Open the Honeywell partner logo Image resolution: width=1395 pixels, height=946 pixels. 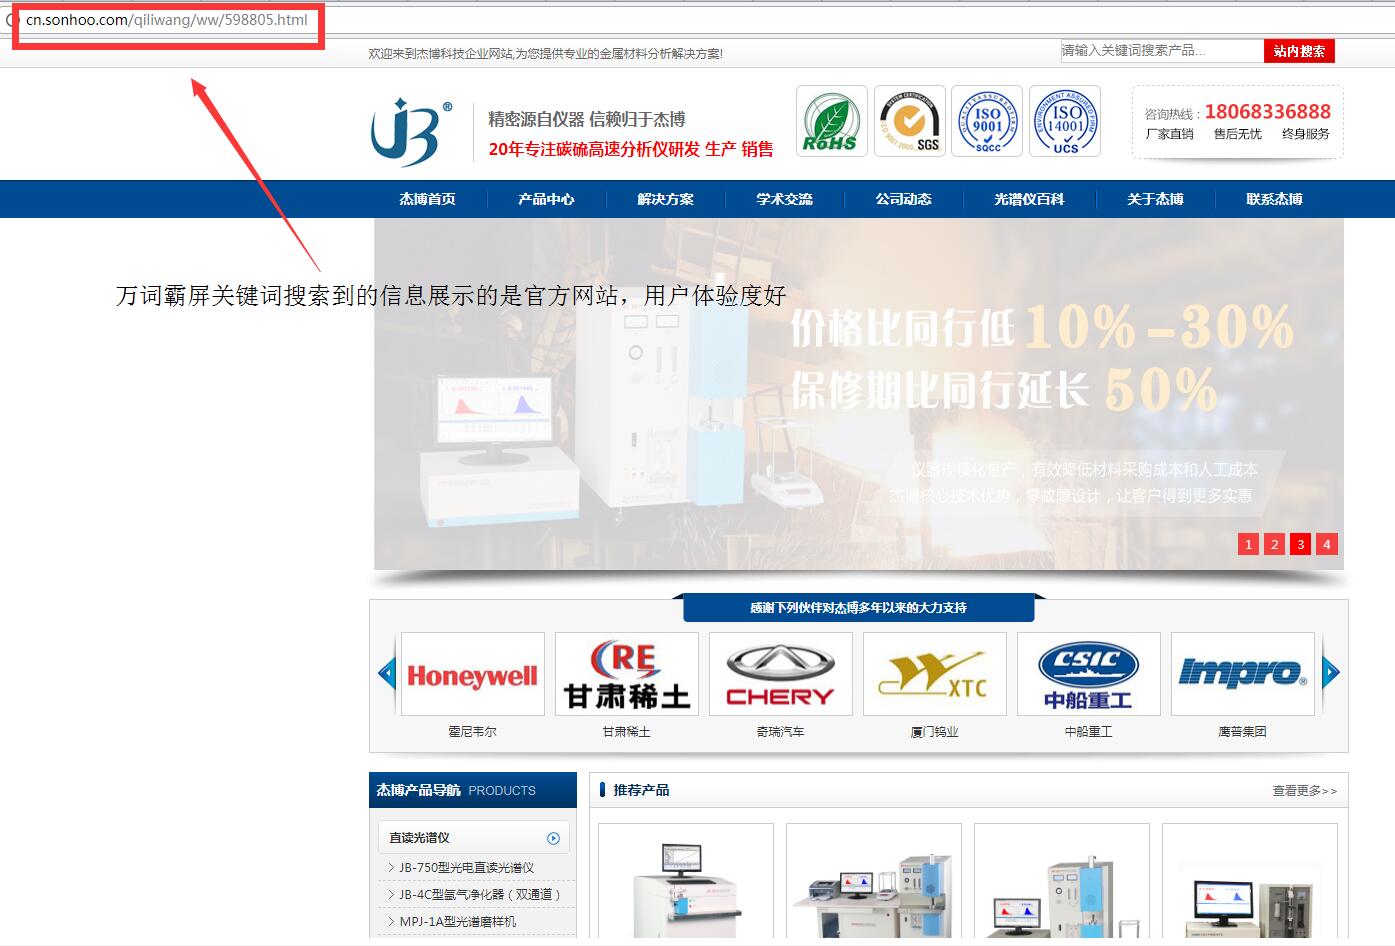[x=472, y=675]
